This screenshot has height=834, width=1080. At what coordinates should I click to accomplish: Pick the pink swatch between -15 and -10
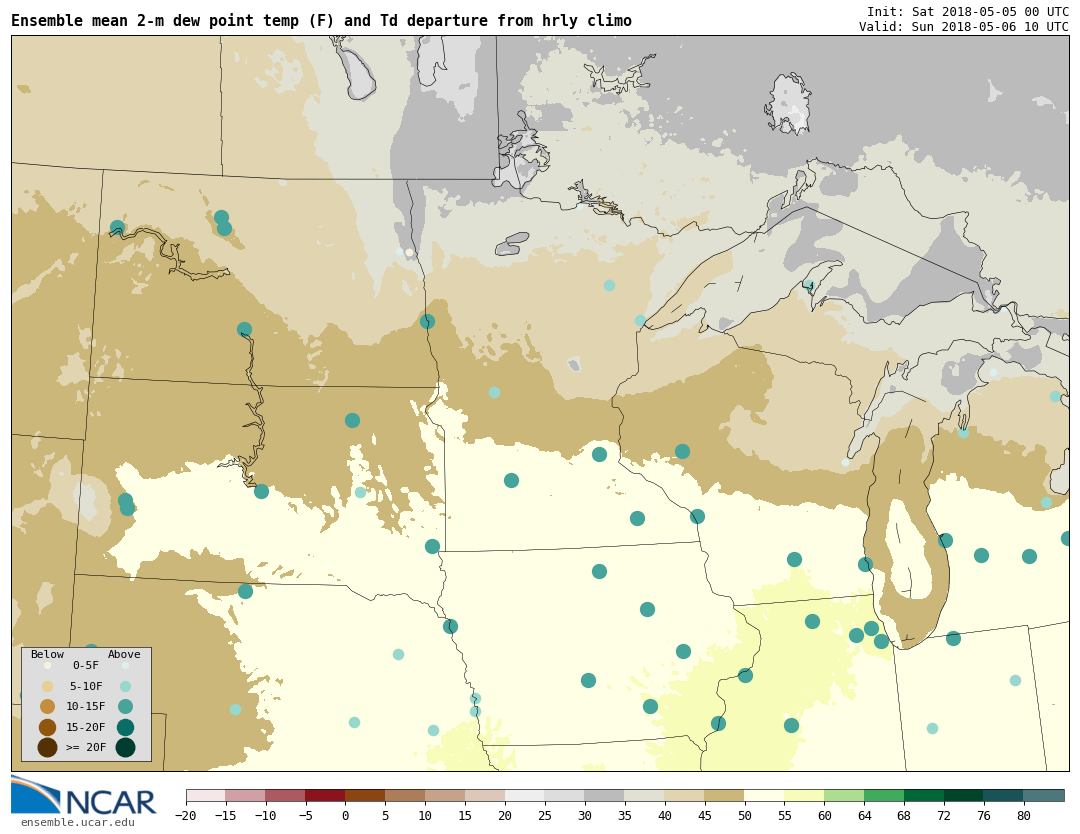(x=245, y=796)
